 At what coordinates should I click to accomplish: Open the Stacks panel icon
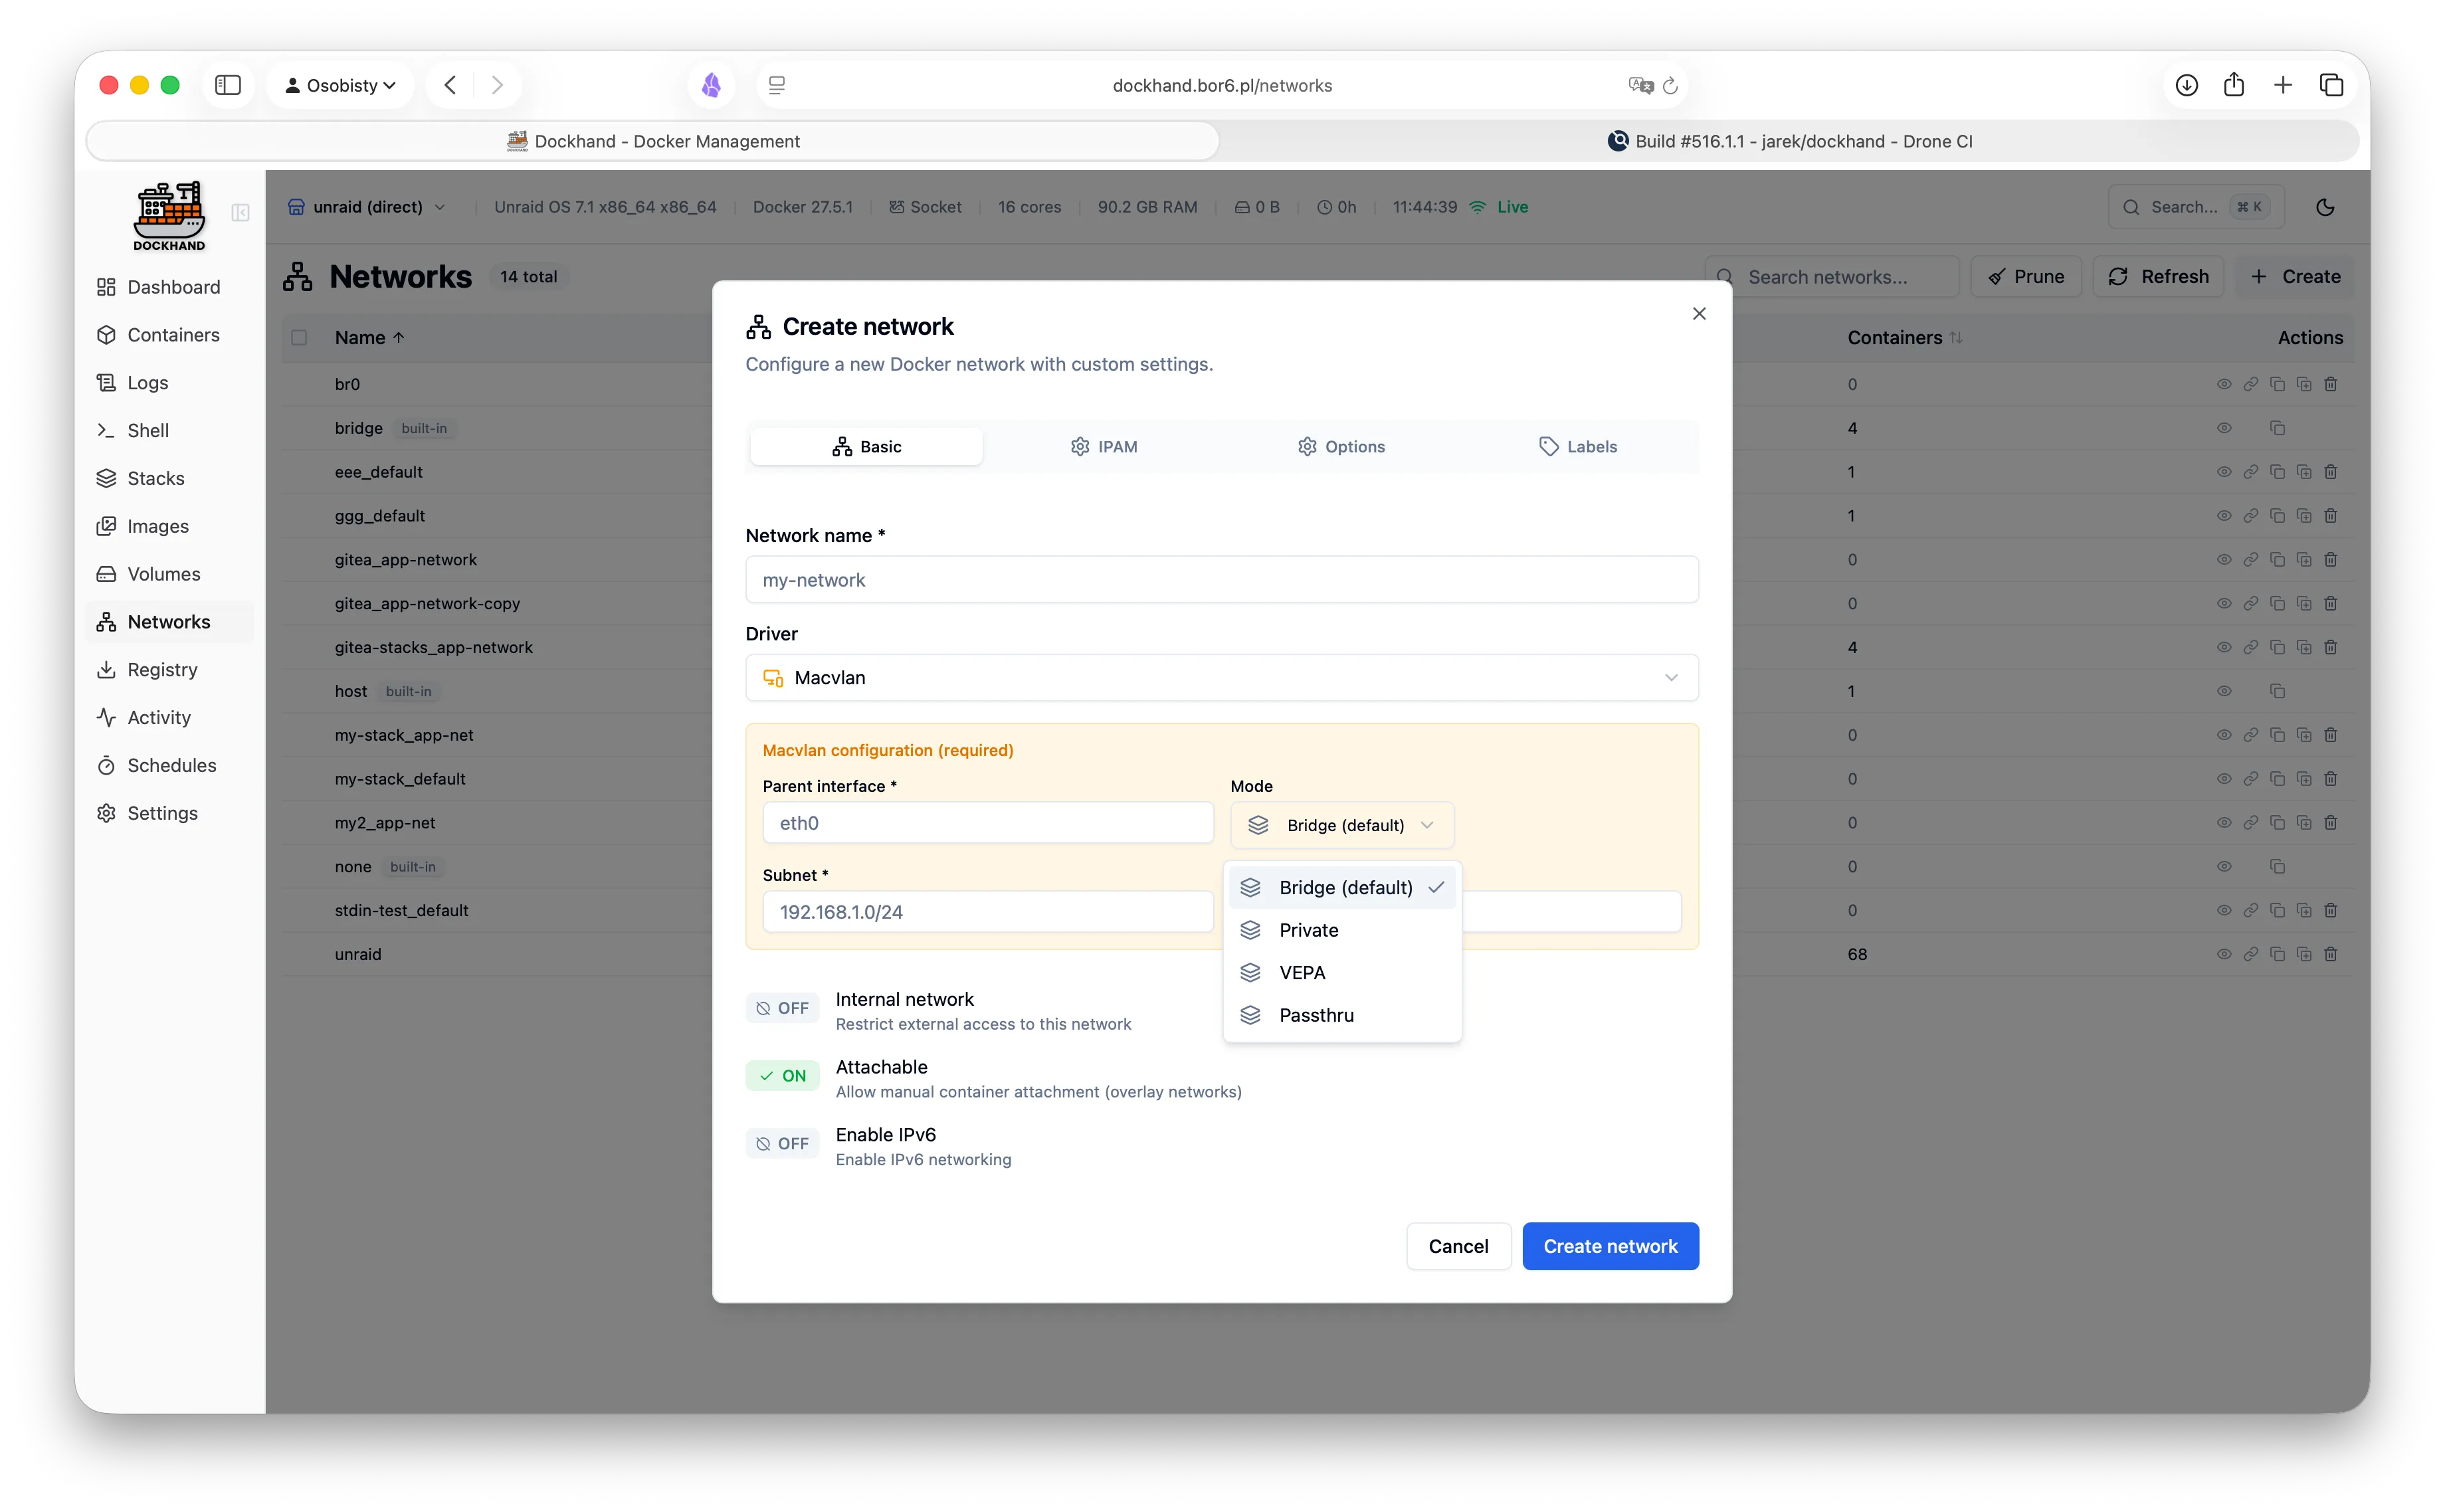108,478
